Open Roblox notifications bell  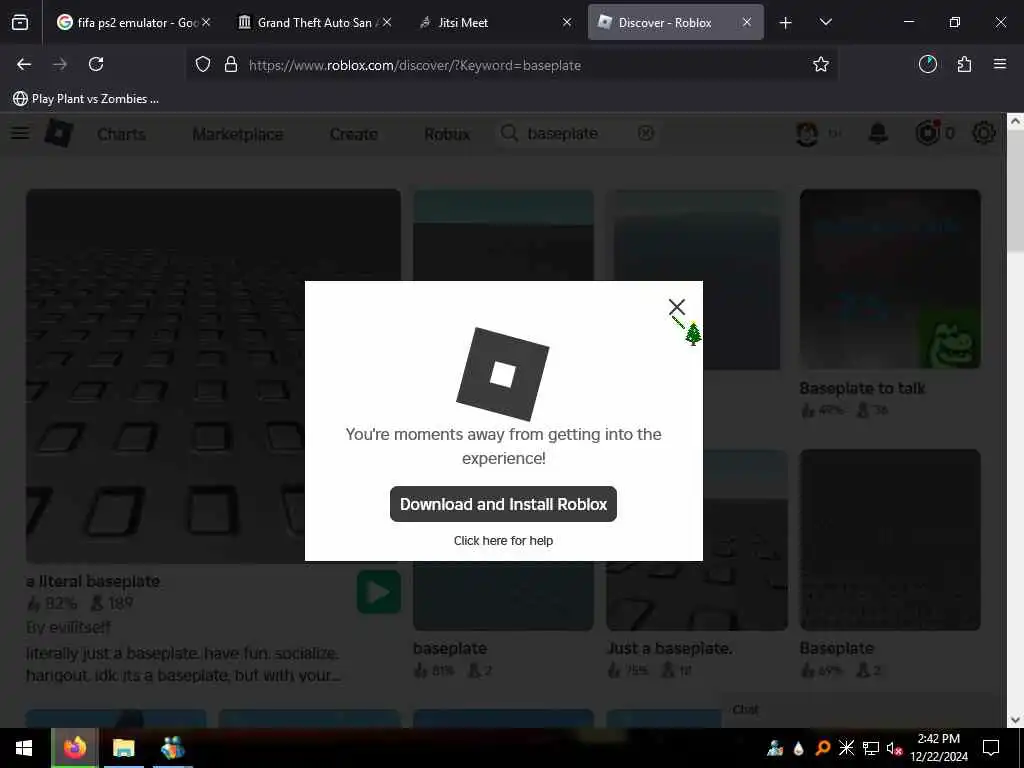tap(878, 133)
